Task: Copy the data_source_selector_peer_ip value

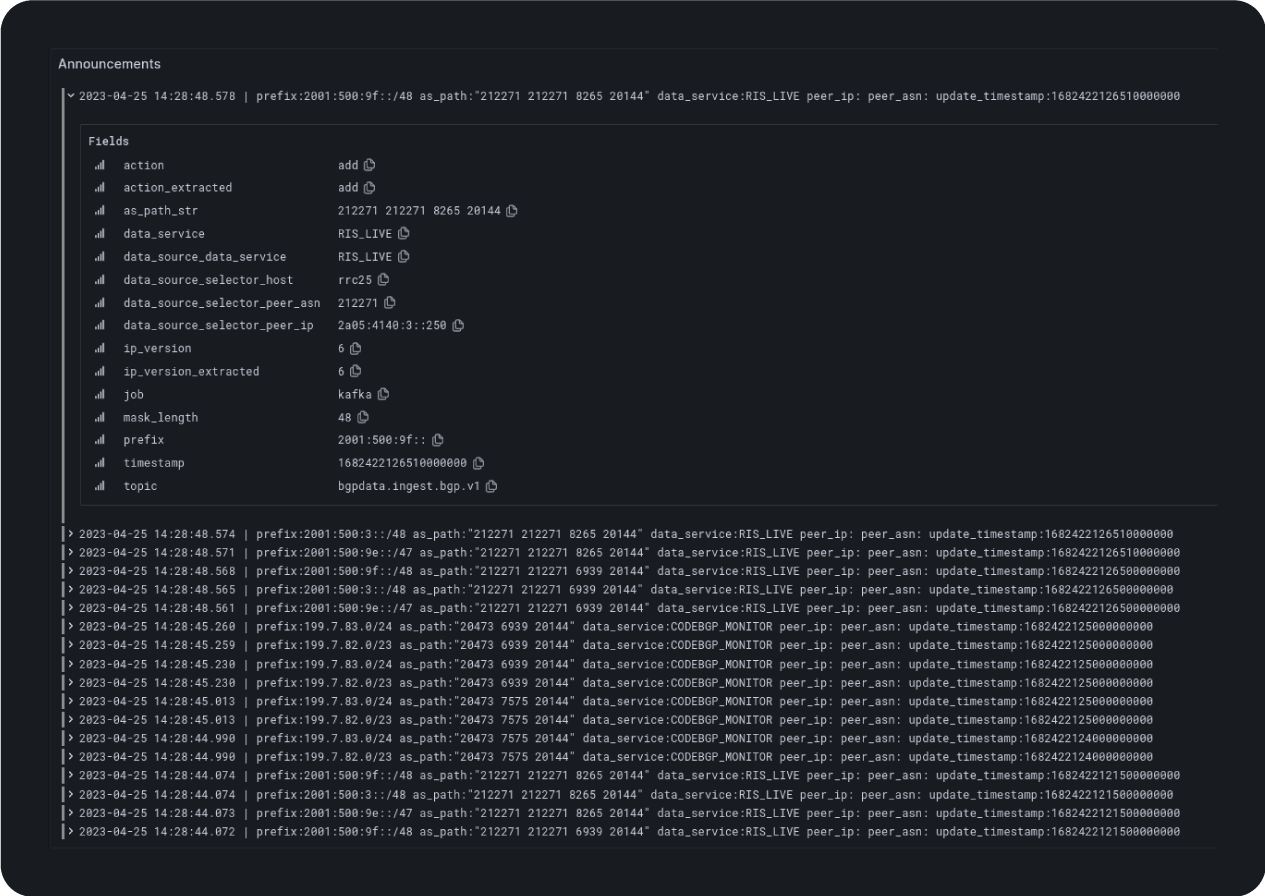Action: pos(458,325)
